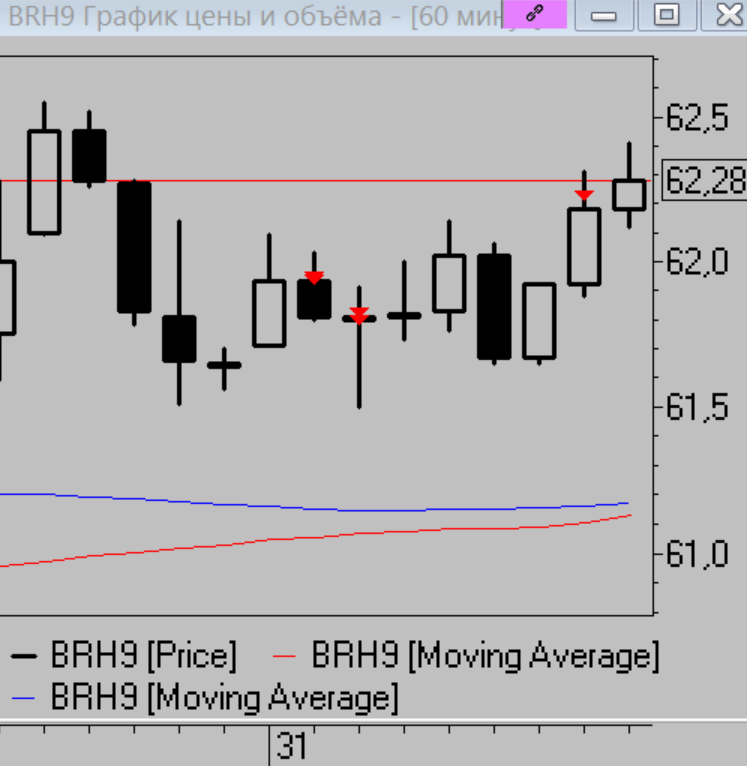
Task: Click the black Price icon in the legend
Action: [25, 657]
